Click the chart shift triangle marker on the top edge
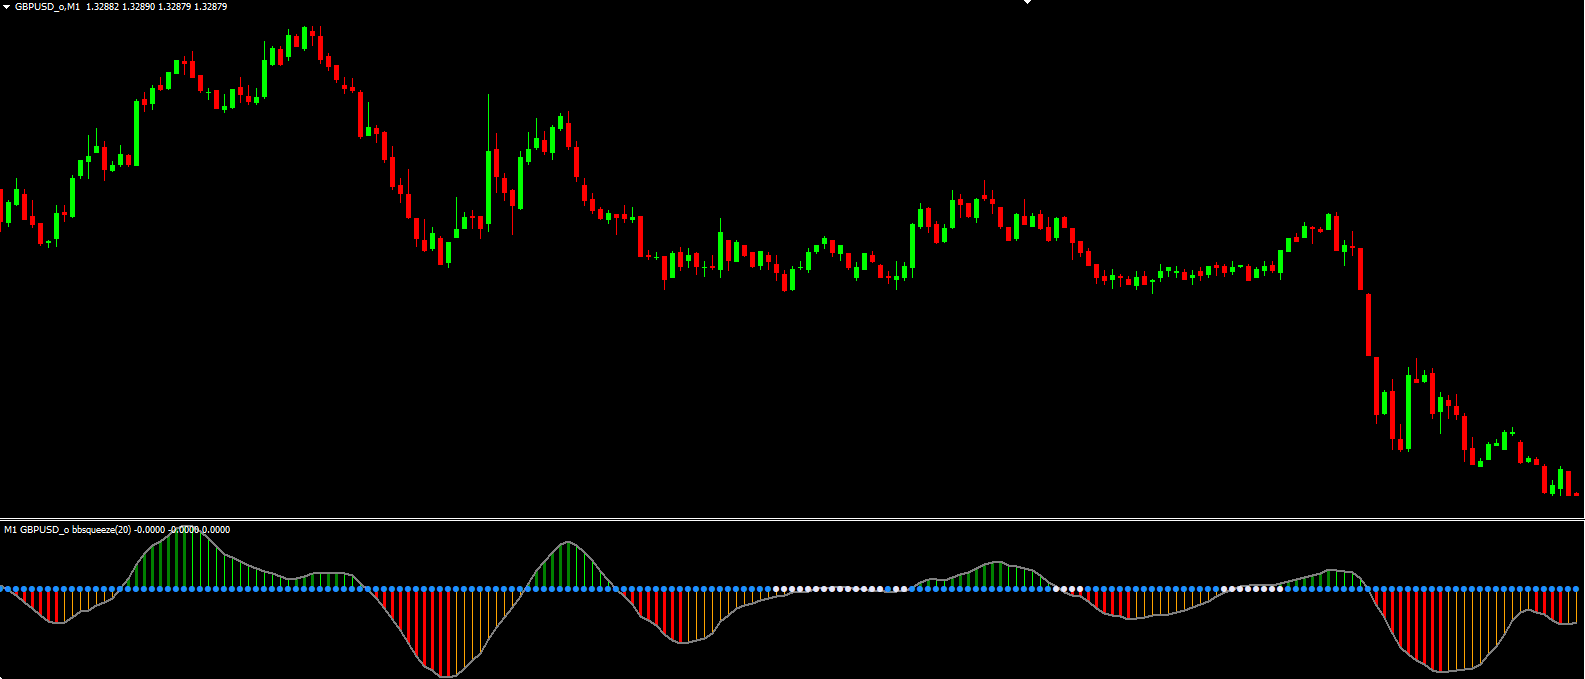 (x=1027, y=2)
